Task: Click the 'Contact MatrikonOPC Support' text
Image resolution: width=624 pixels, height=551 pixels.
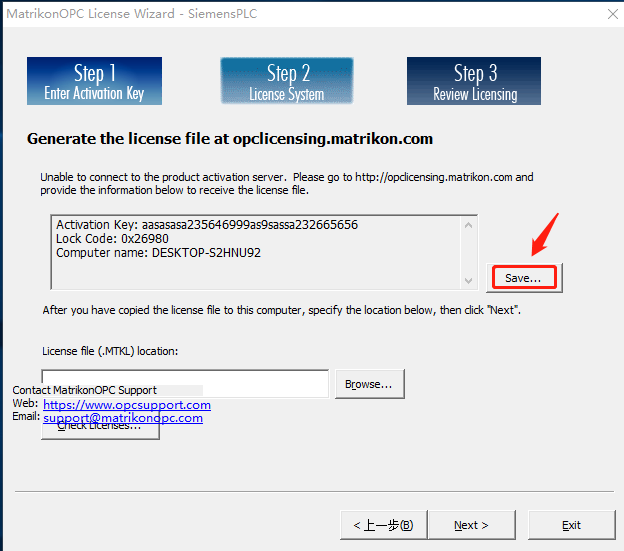Action: [84, 390]
